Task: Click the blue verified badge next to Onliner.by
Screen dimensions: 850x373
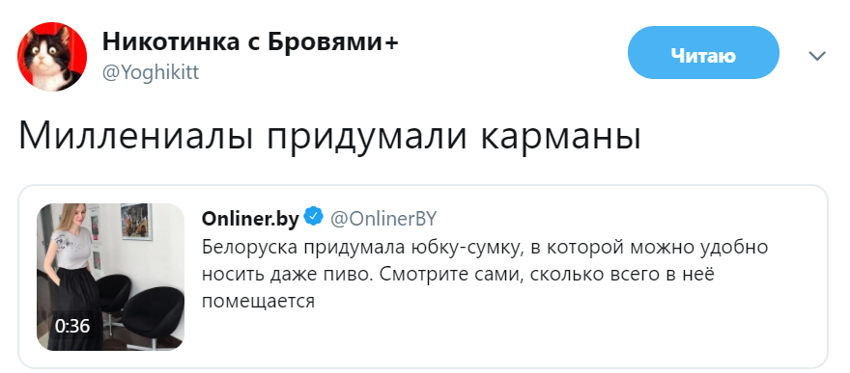Action: (x=313, y=217)
